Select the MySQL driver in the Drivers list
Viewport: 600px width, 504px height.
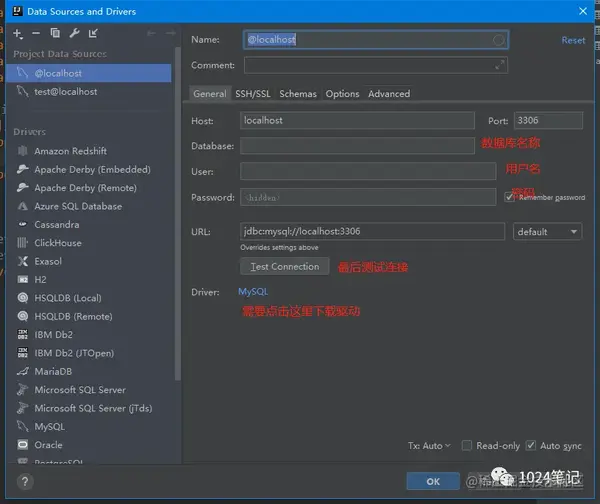tap(49, 427)
